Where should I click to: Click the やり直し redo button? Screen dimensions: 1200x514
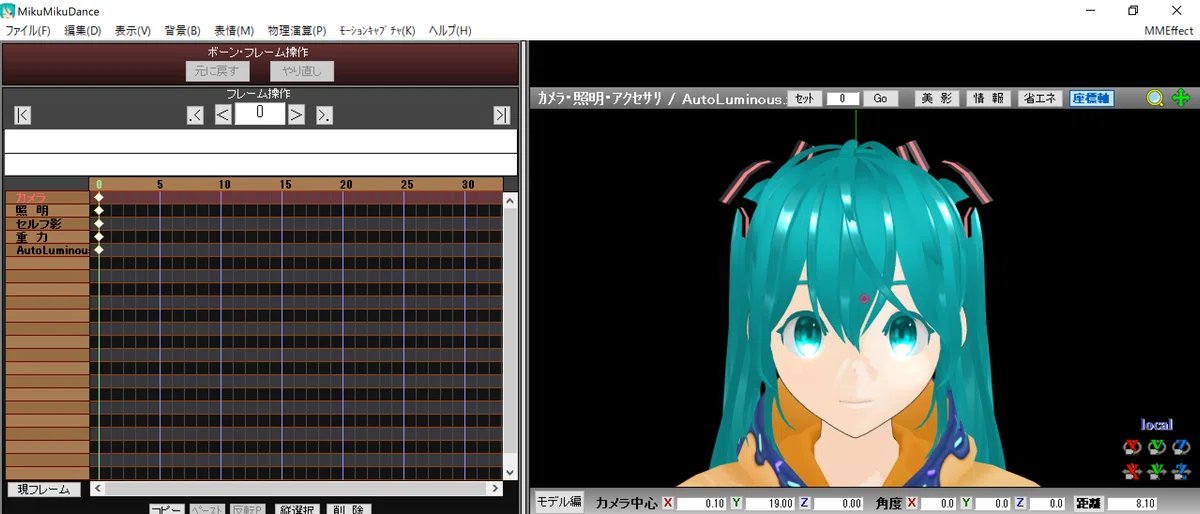coord(302,71)
